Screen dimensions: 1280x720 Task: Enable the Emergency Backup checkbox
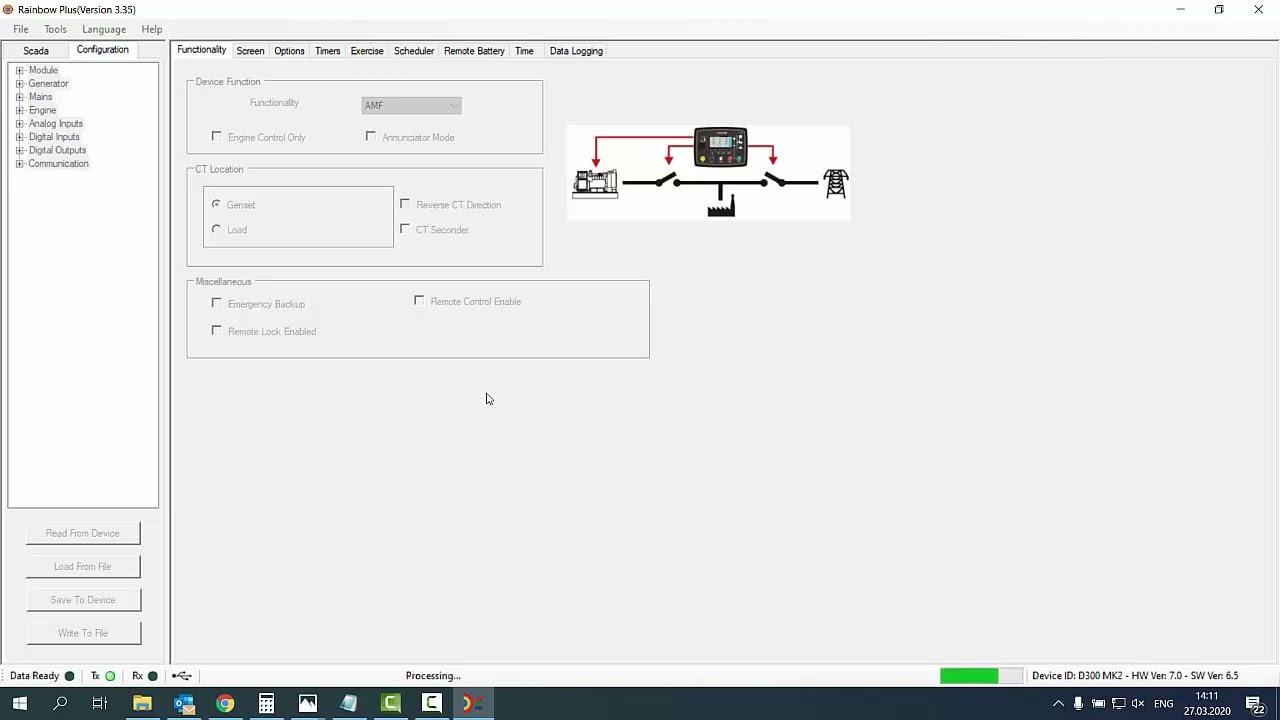pyautogui.click(x=217, y=303)
